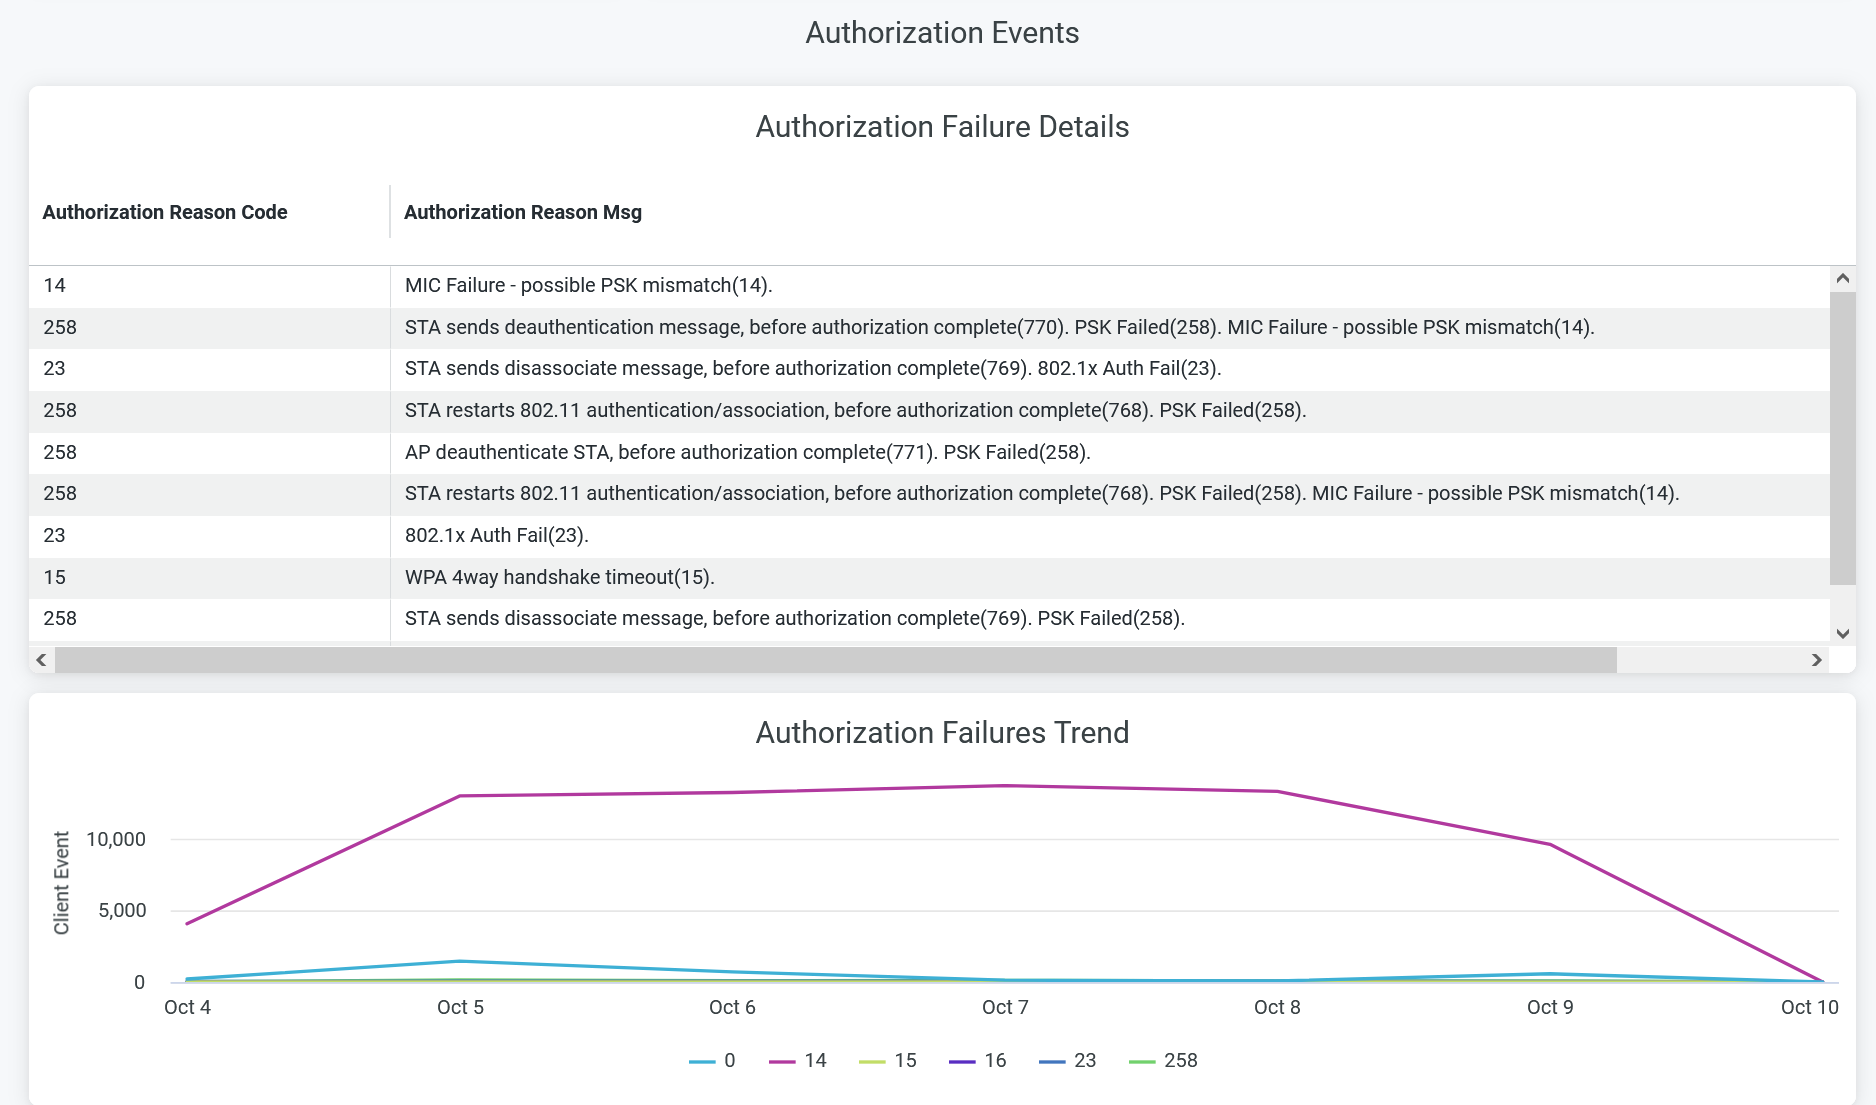This screenshot has height=1105, width=1876.
Task: Select the MIC Failure code 14 row
Action: point(588,286)
